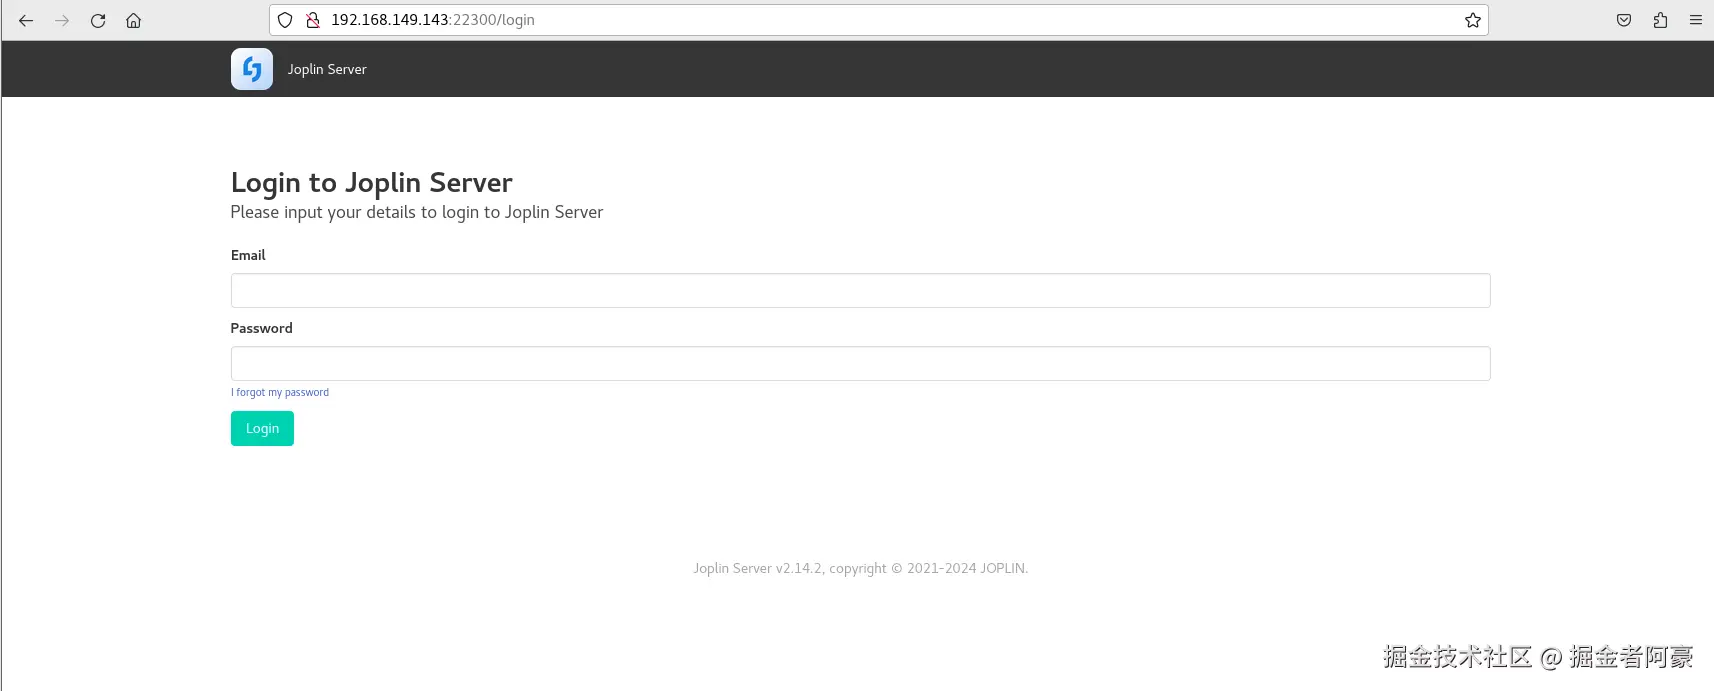This screenshot has height=691, width=1714.
Task: Open the extensions puzzle icon
Action: [x=1660, y=20]
